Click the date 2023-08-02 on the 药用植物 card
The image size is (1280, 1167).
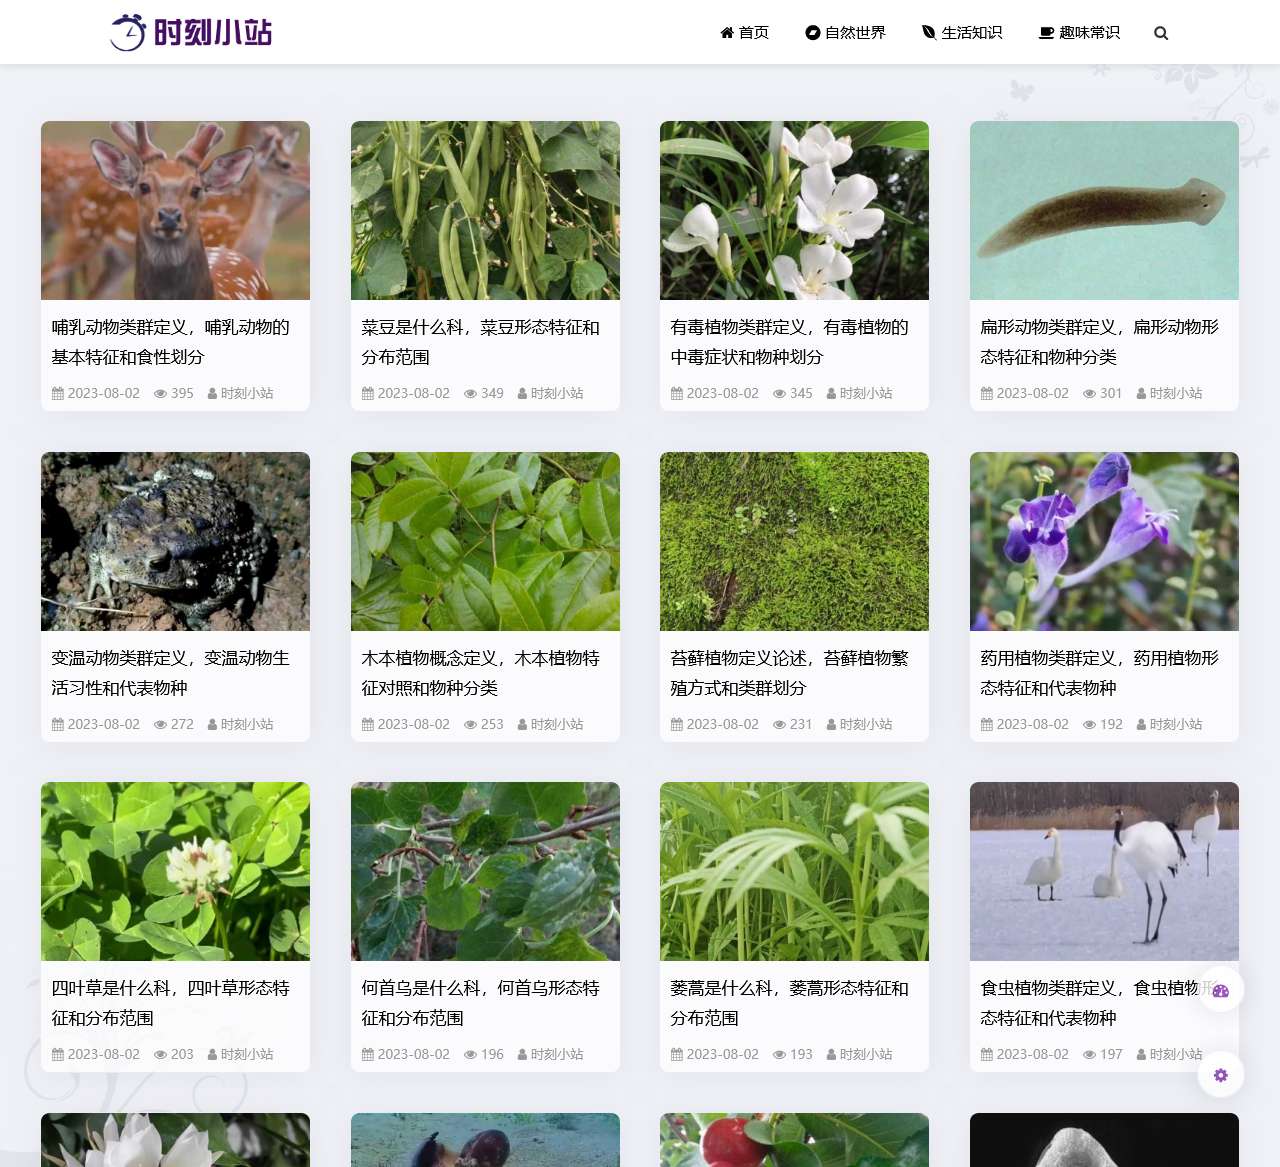(x=1033, y=725)
